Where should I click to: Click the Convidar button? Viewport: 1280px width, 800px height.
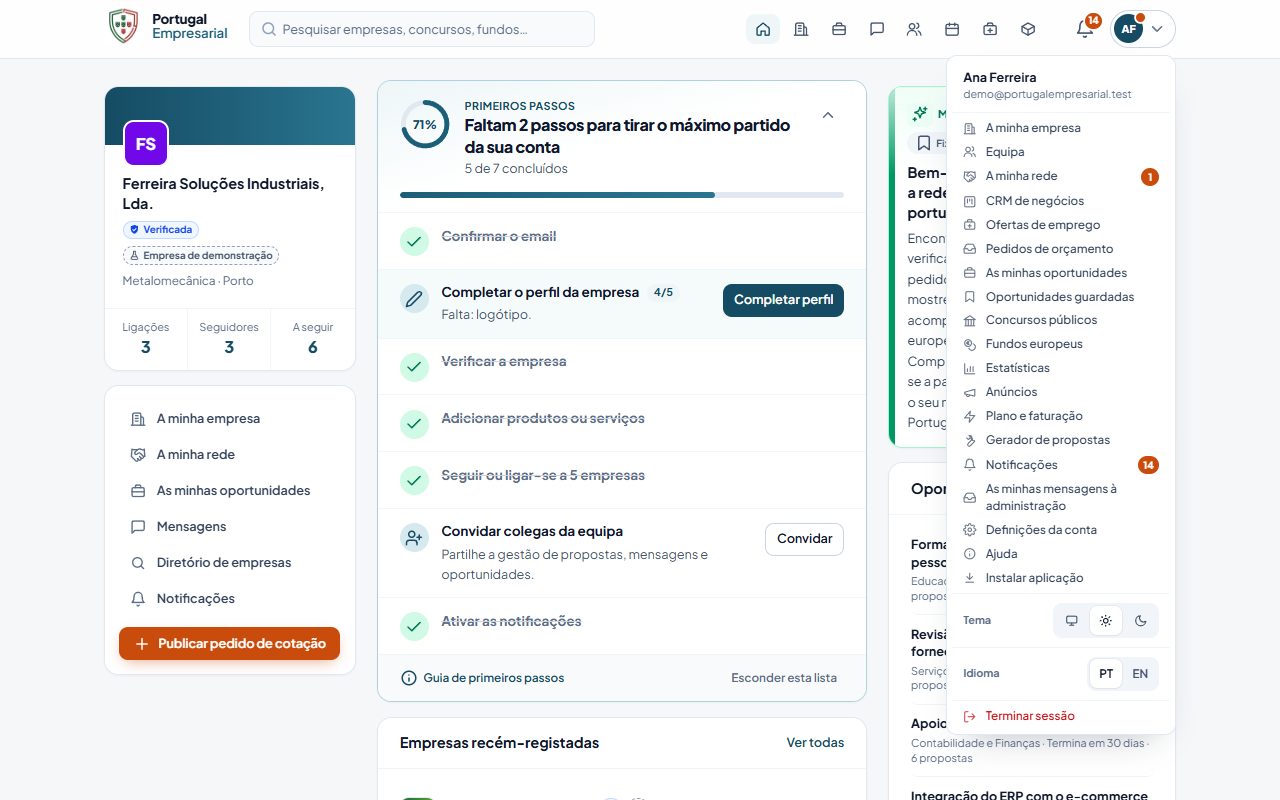tap(804, 539)
